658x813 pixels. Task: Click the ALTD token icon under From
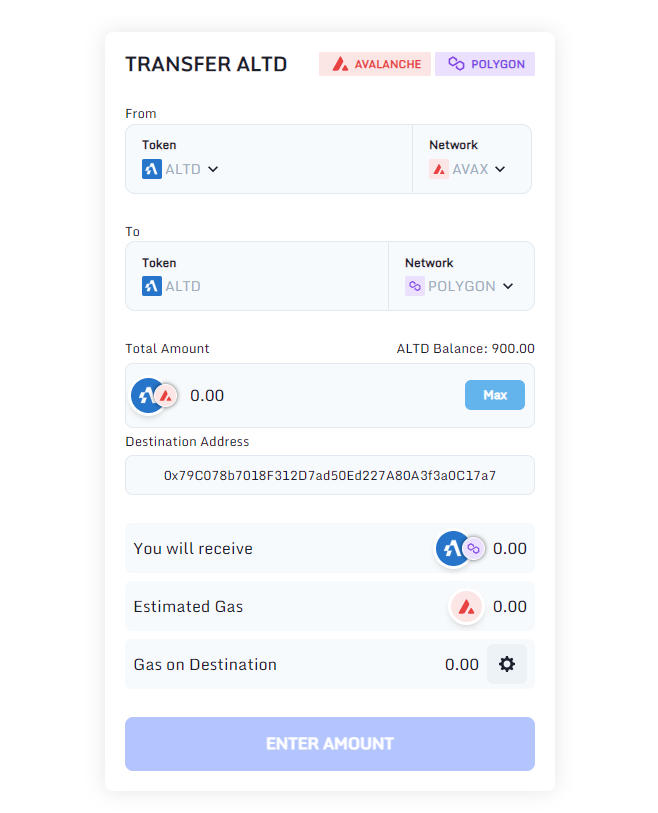[152, 169]
